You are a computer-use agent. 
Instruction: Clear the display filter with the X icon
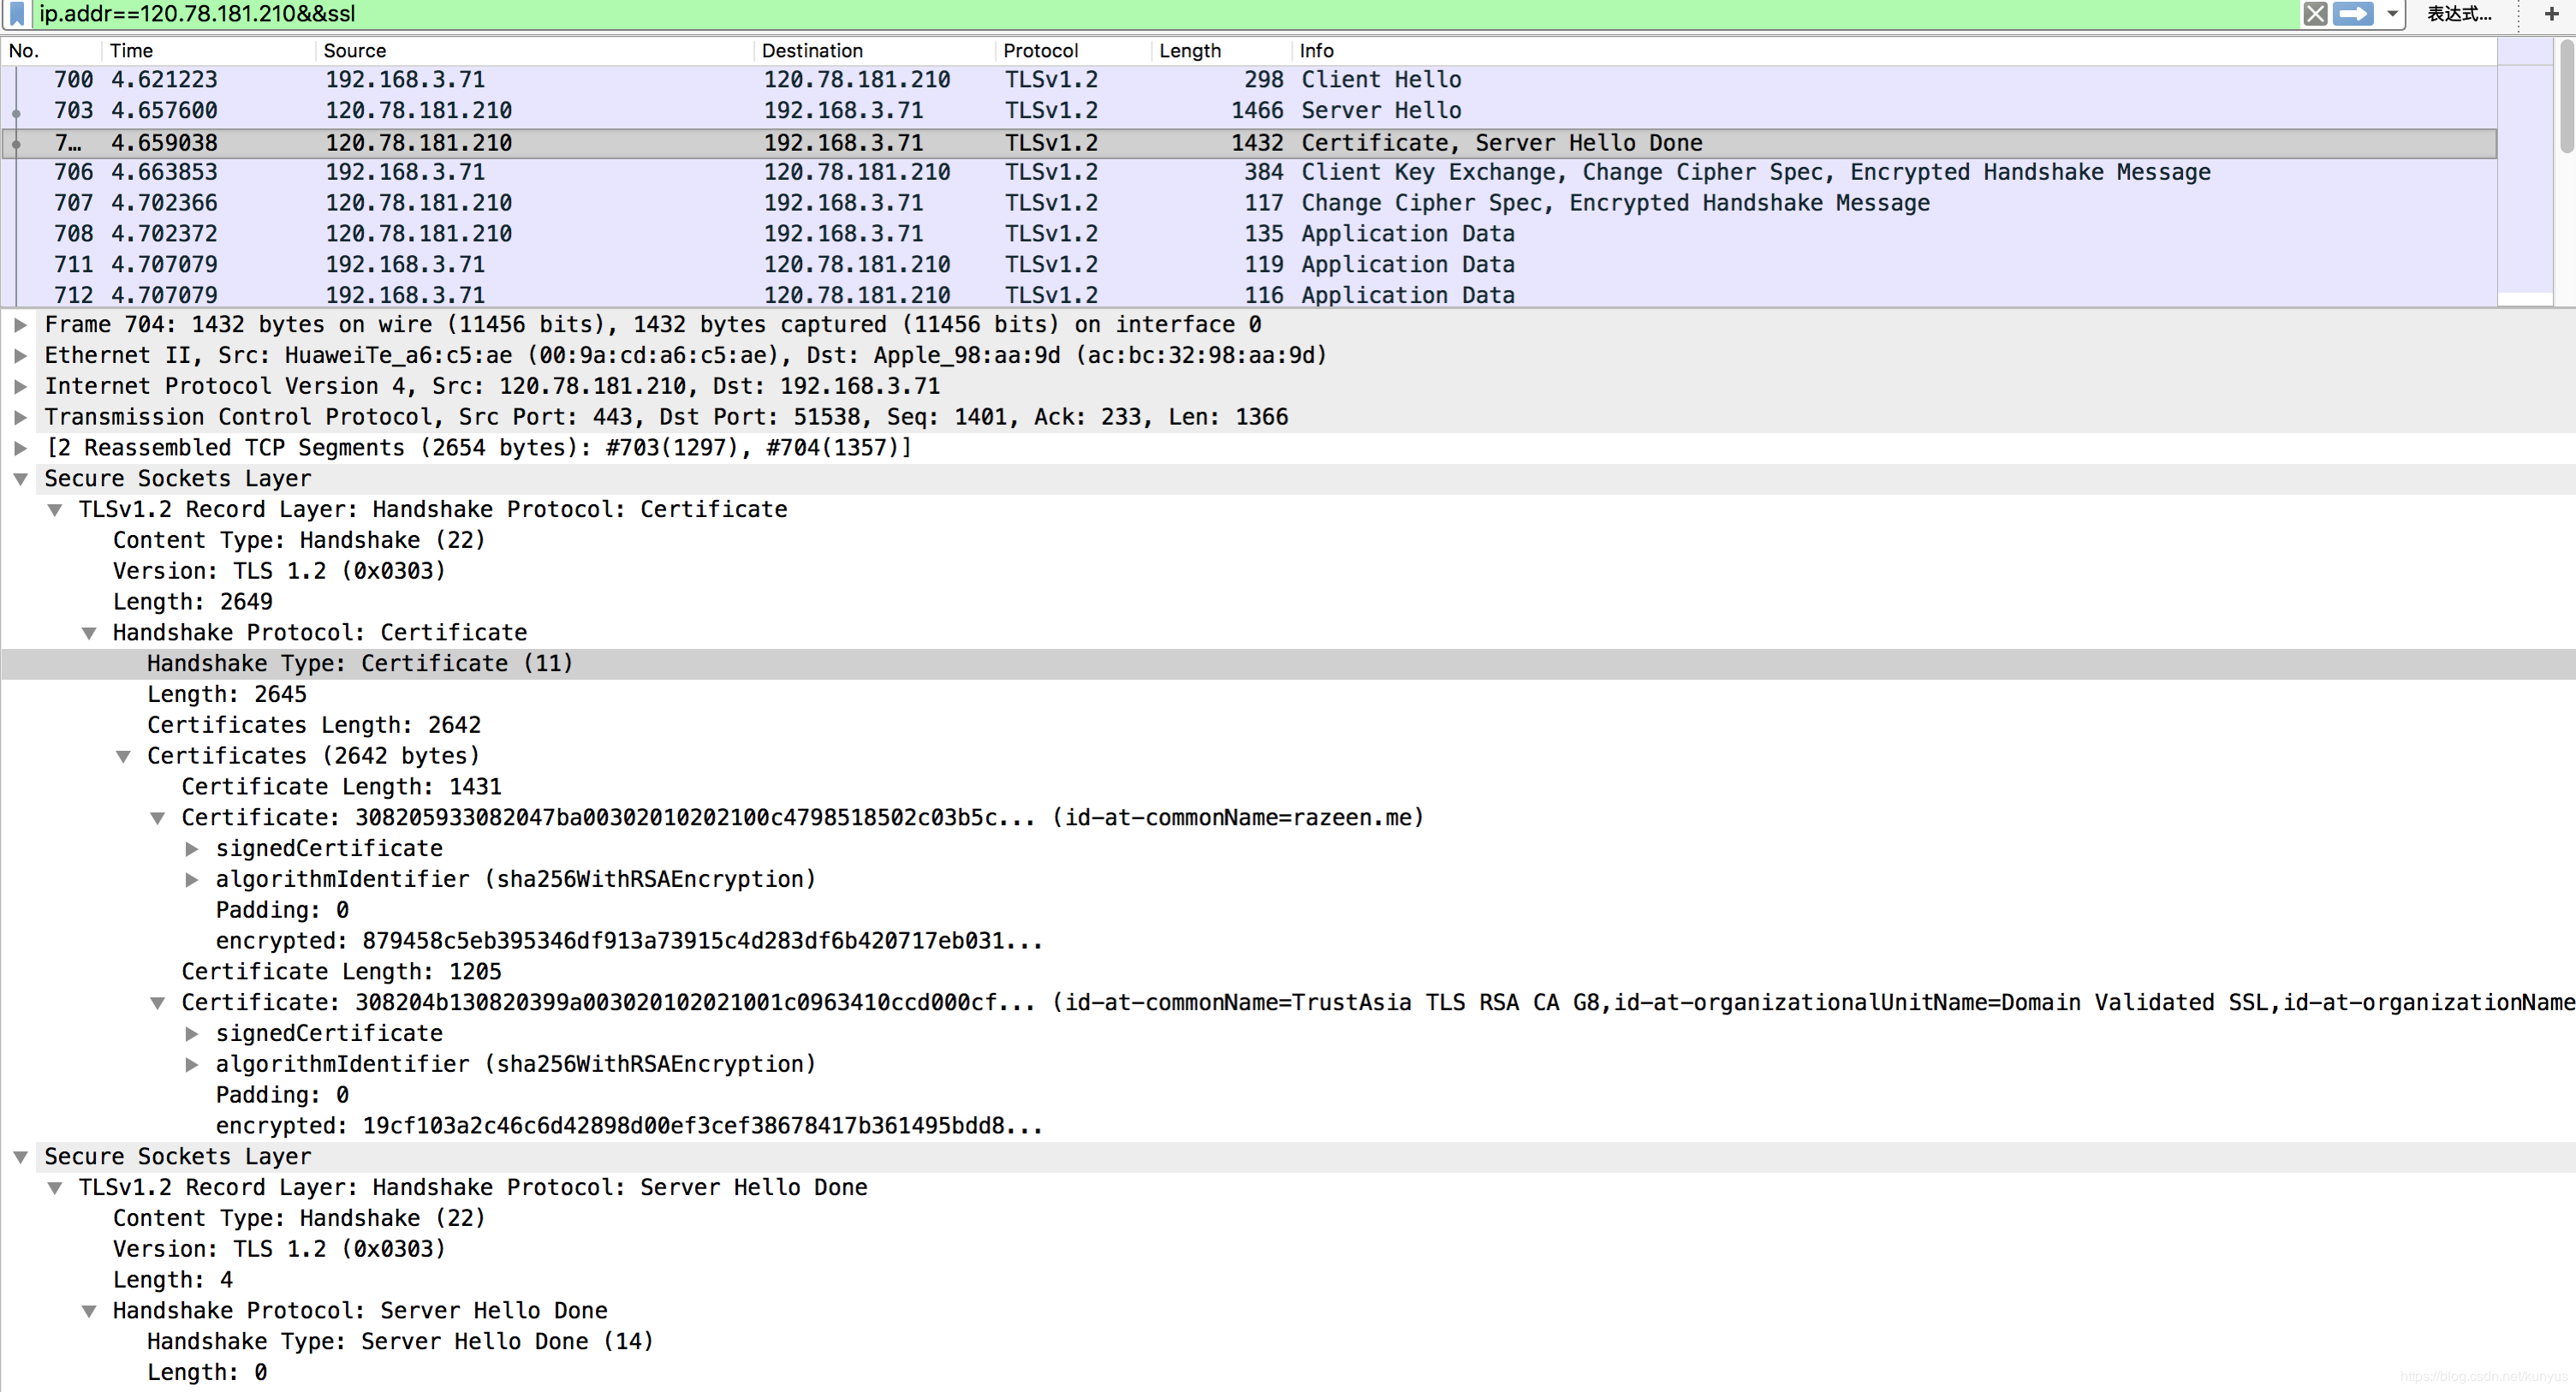(2314, 14)
